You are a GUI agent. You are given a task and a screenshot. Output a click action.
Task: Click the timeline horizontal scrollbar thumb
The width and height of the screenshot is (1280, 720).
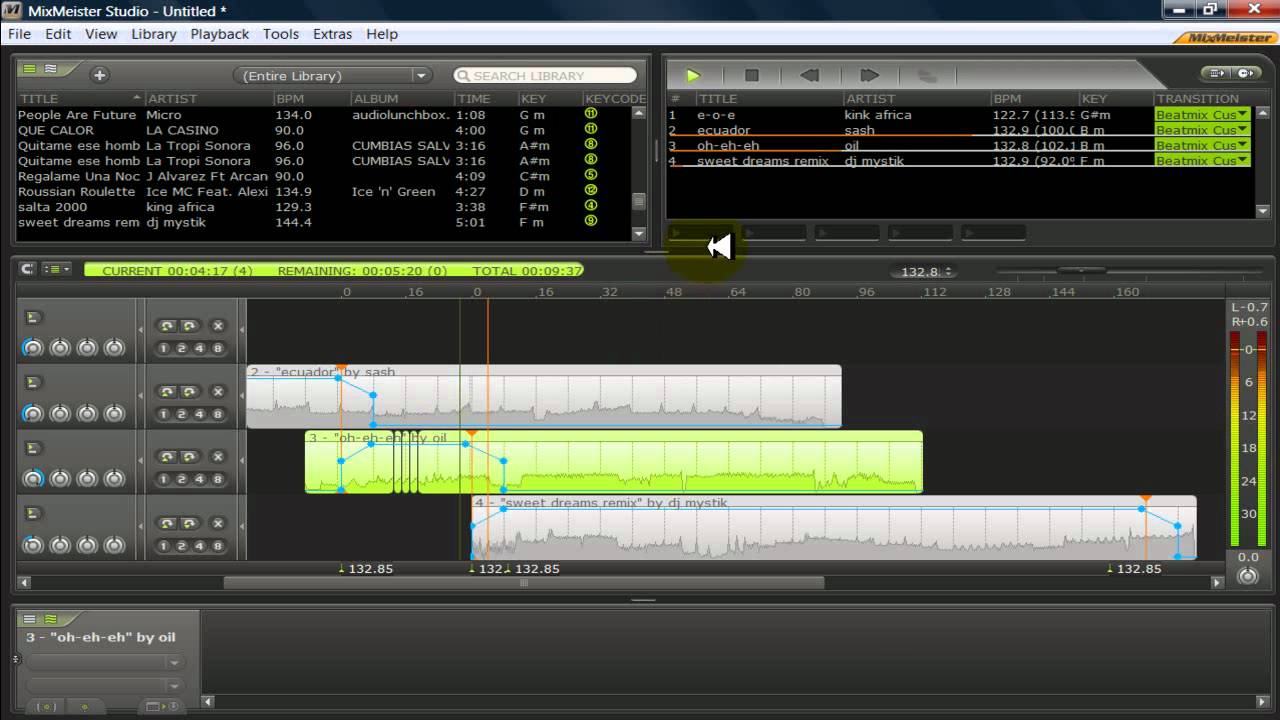pos(524,582)
